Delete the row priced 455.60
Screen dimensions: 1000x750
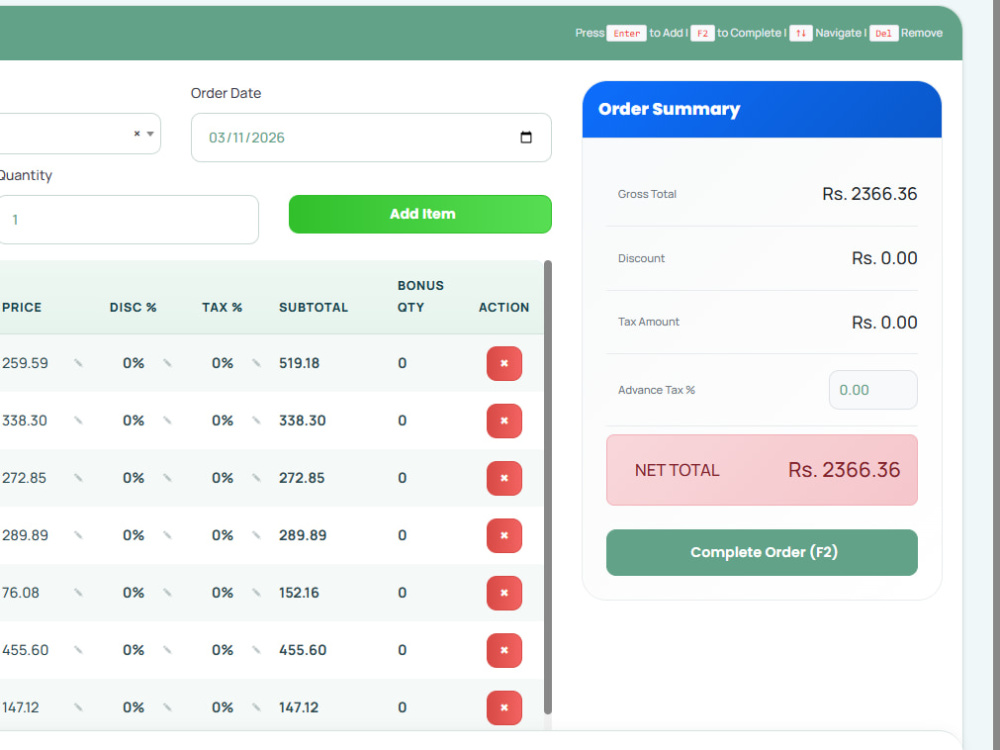504,651
